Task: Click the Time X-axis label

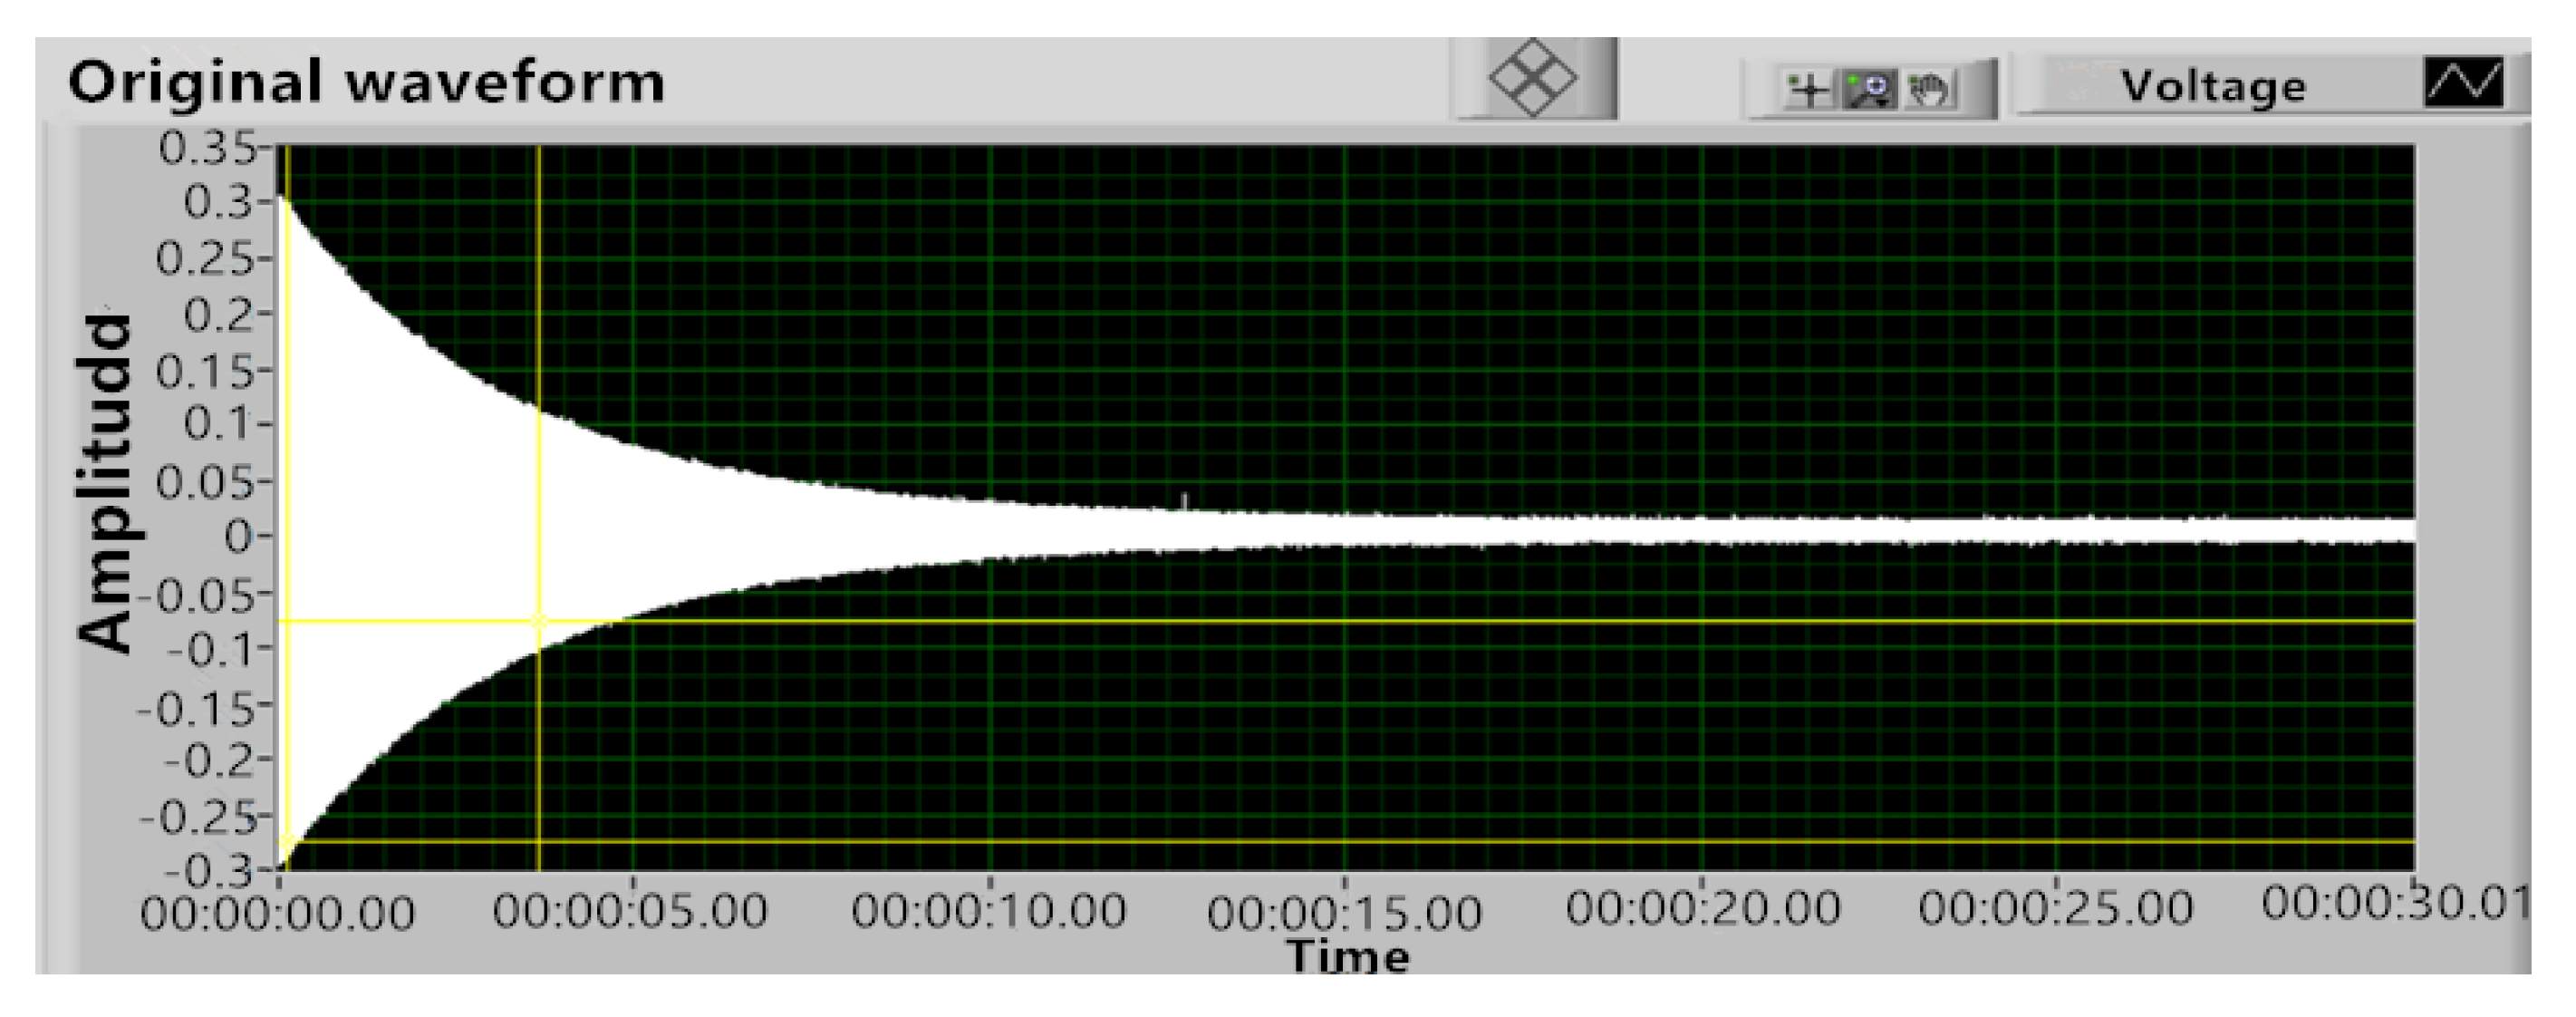Action: [1348, 957]
